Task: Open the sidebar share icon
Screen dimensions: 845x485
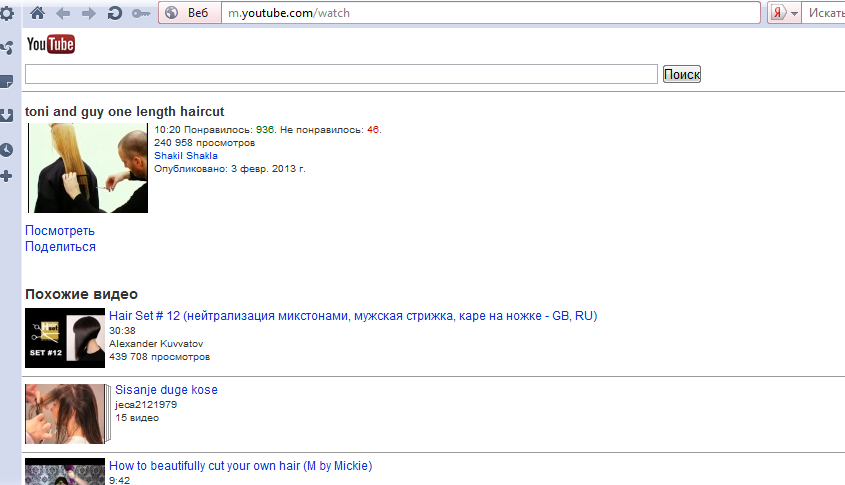Action: [7, 48]
